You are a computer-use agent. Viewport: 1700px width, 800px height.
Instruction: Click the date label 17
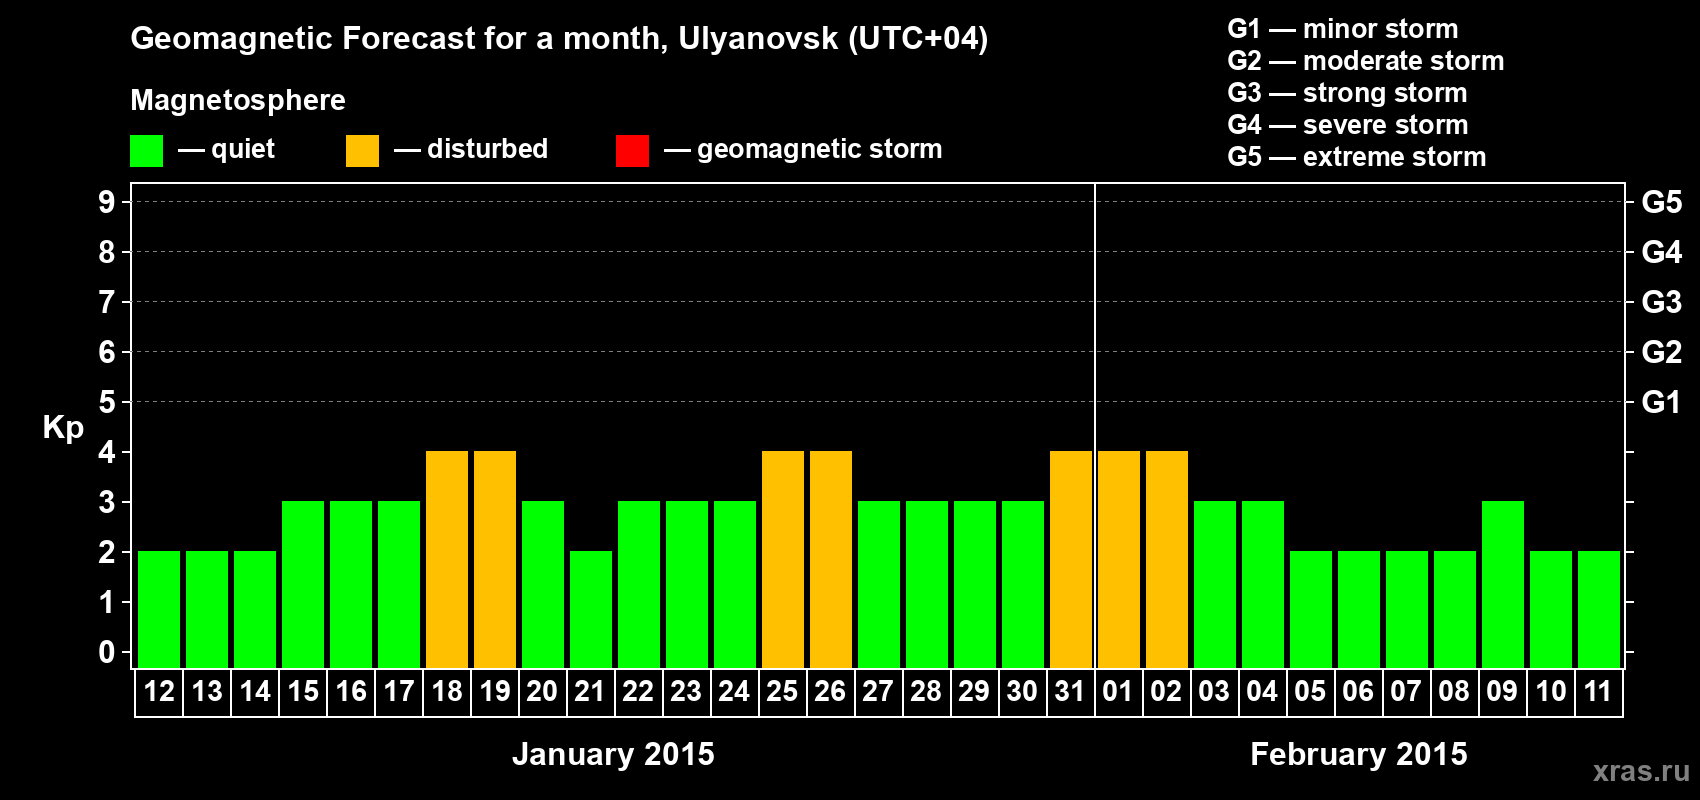point(399,691)
